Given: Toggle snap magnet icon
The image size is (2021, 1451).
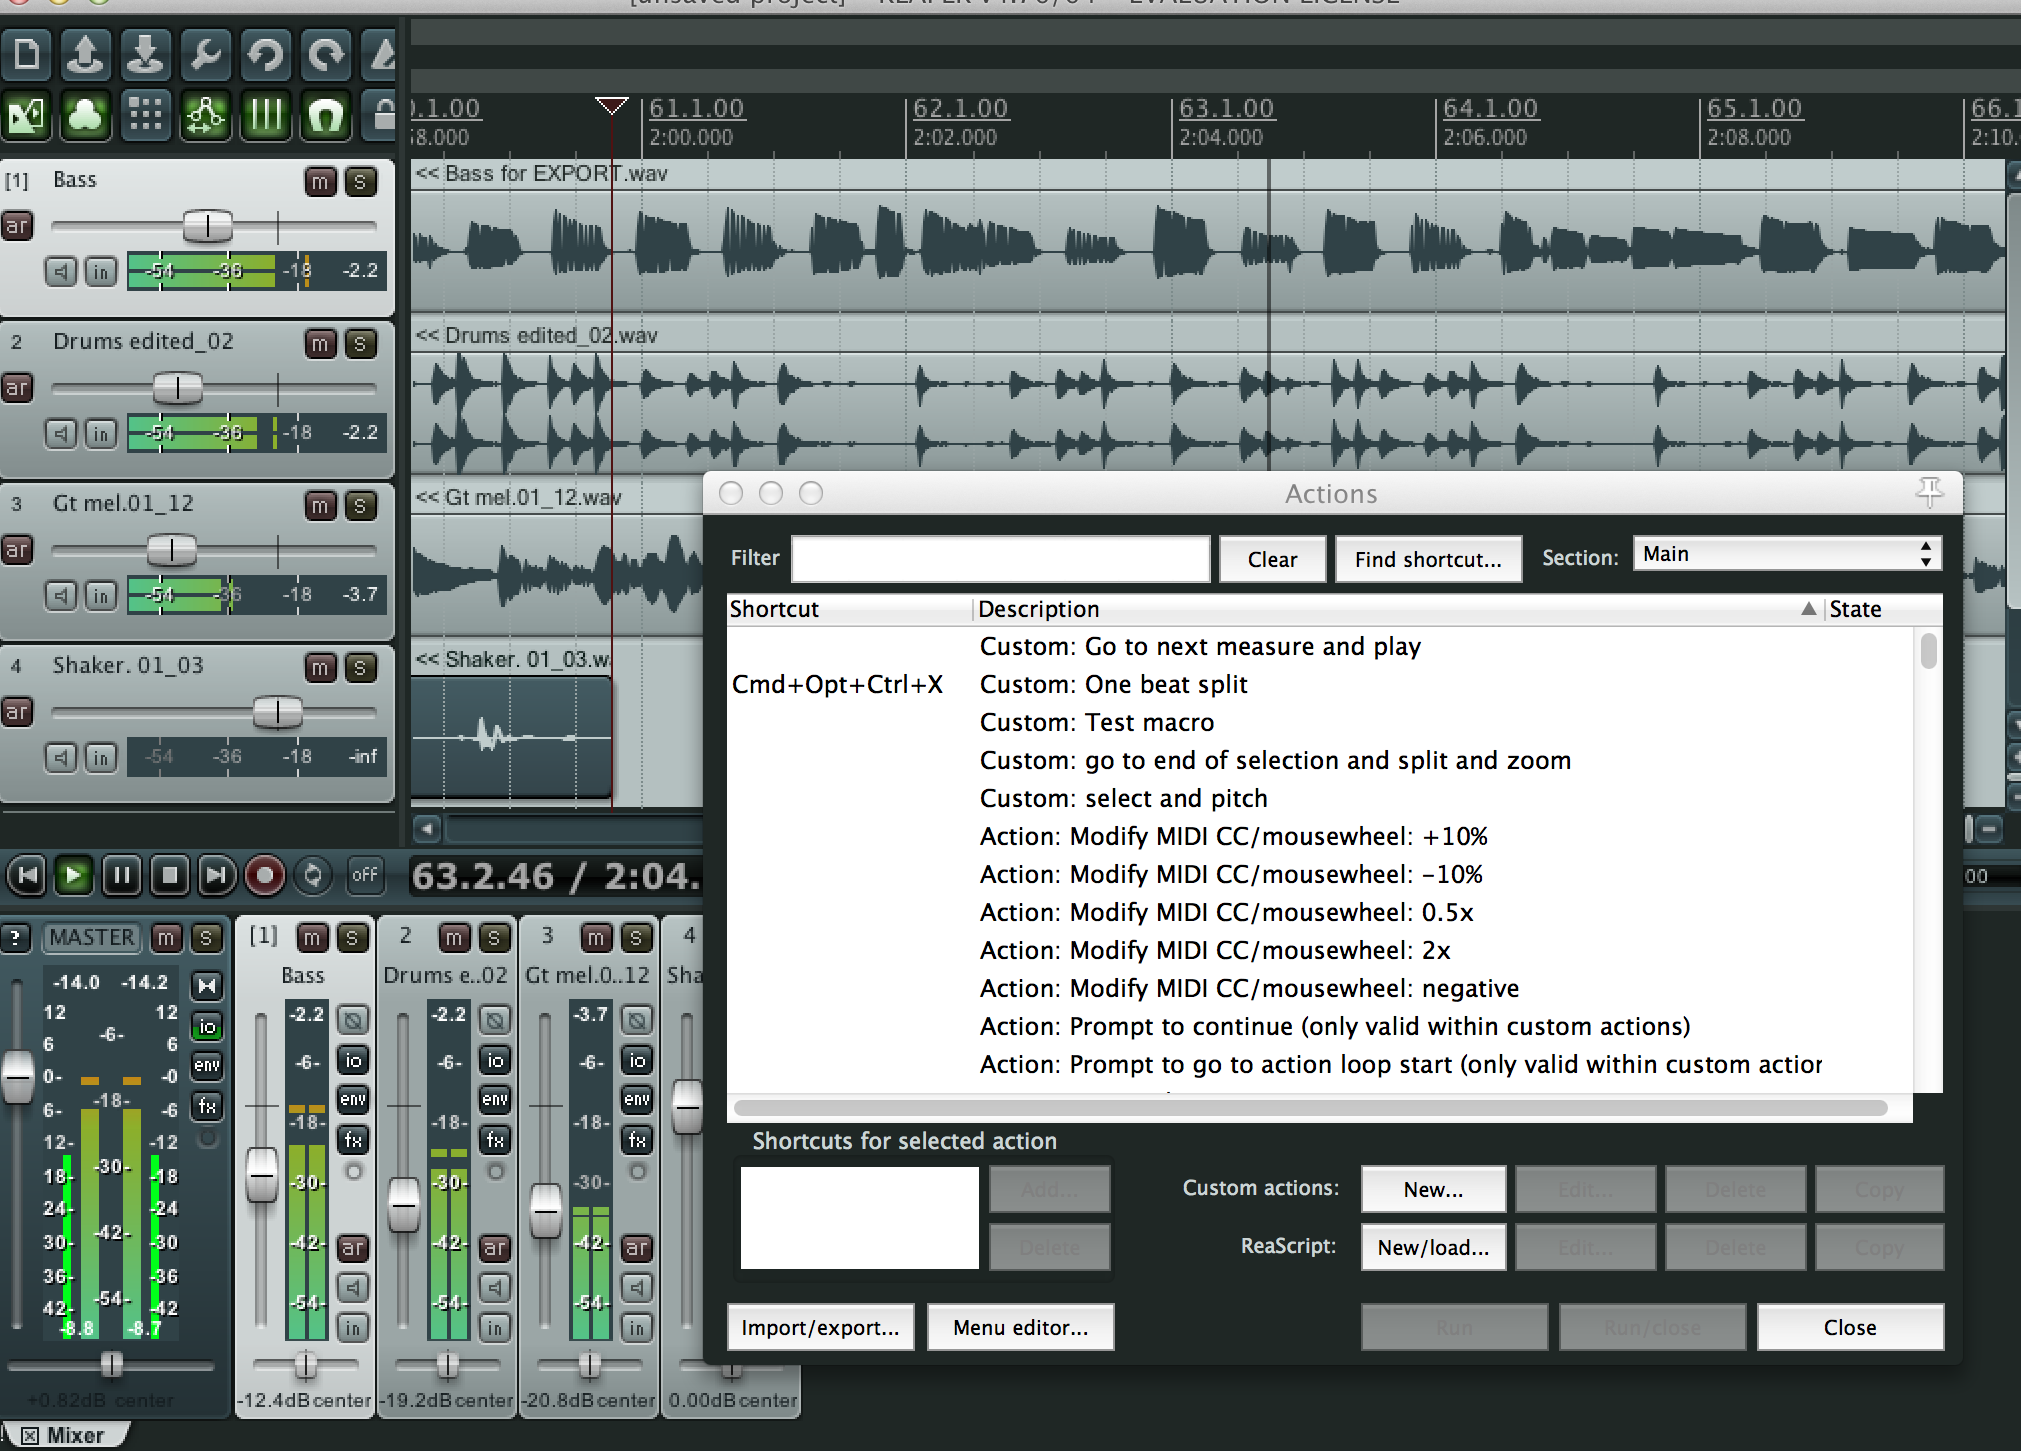Looking at the screenshot, I should tap(326, 116).
